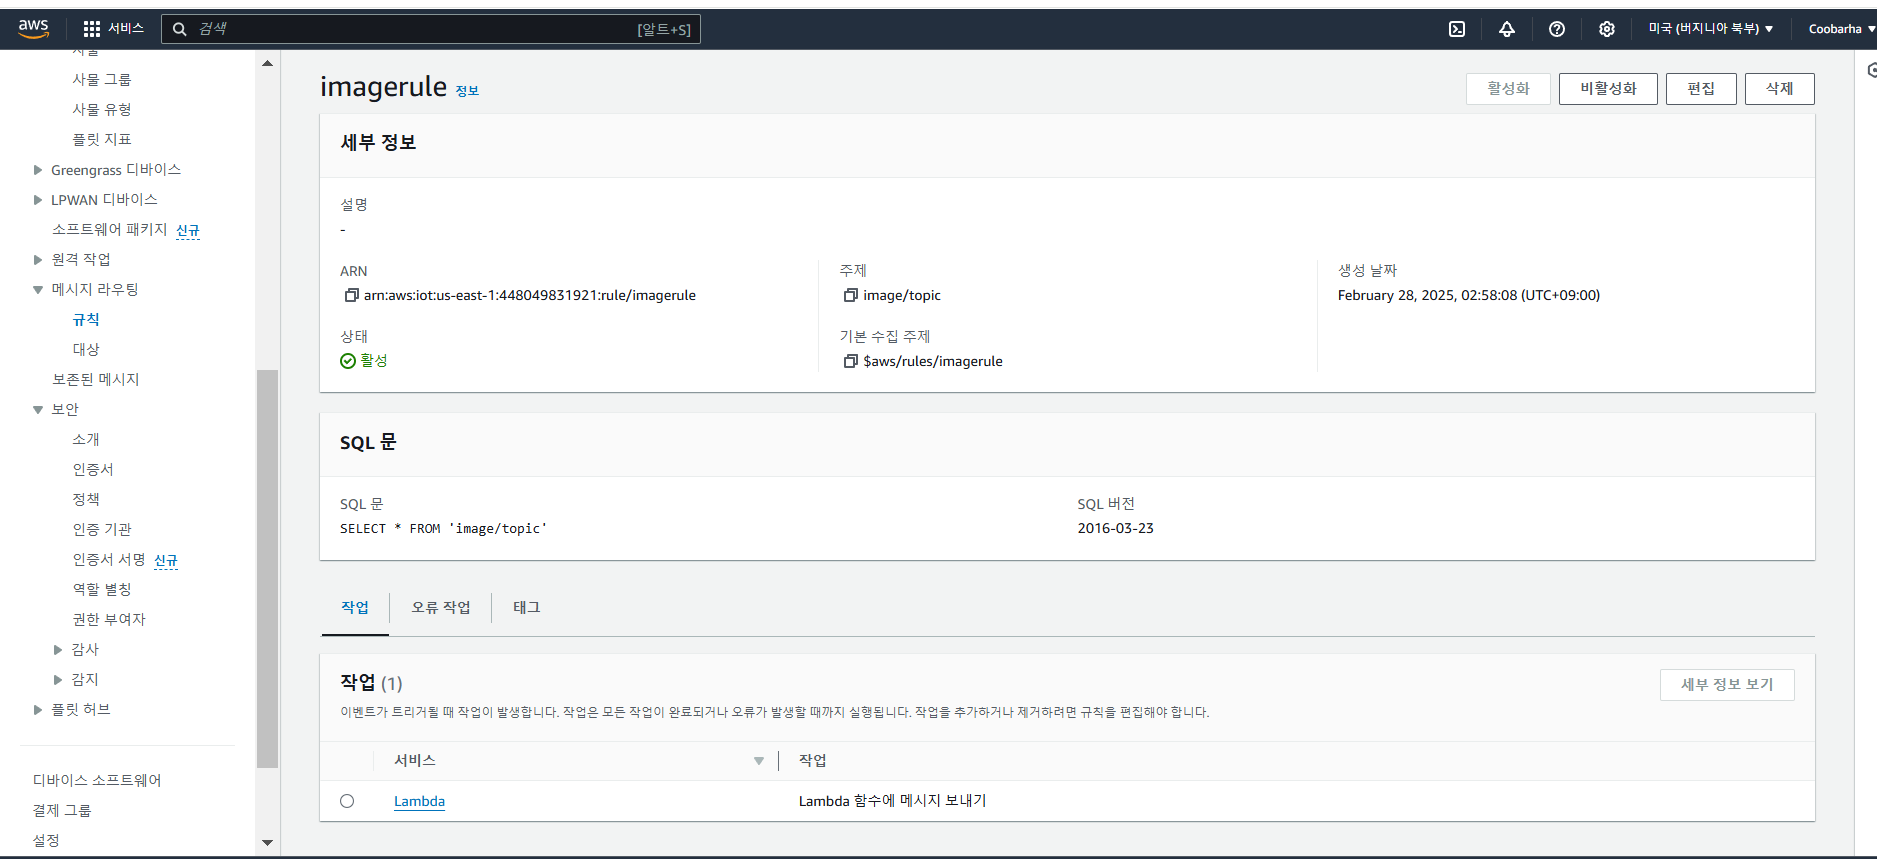Open 인증 기관 in sidebar
The image size is (1877, 859).
click(x=102, y=529)
